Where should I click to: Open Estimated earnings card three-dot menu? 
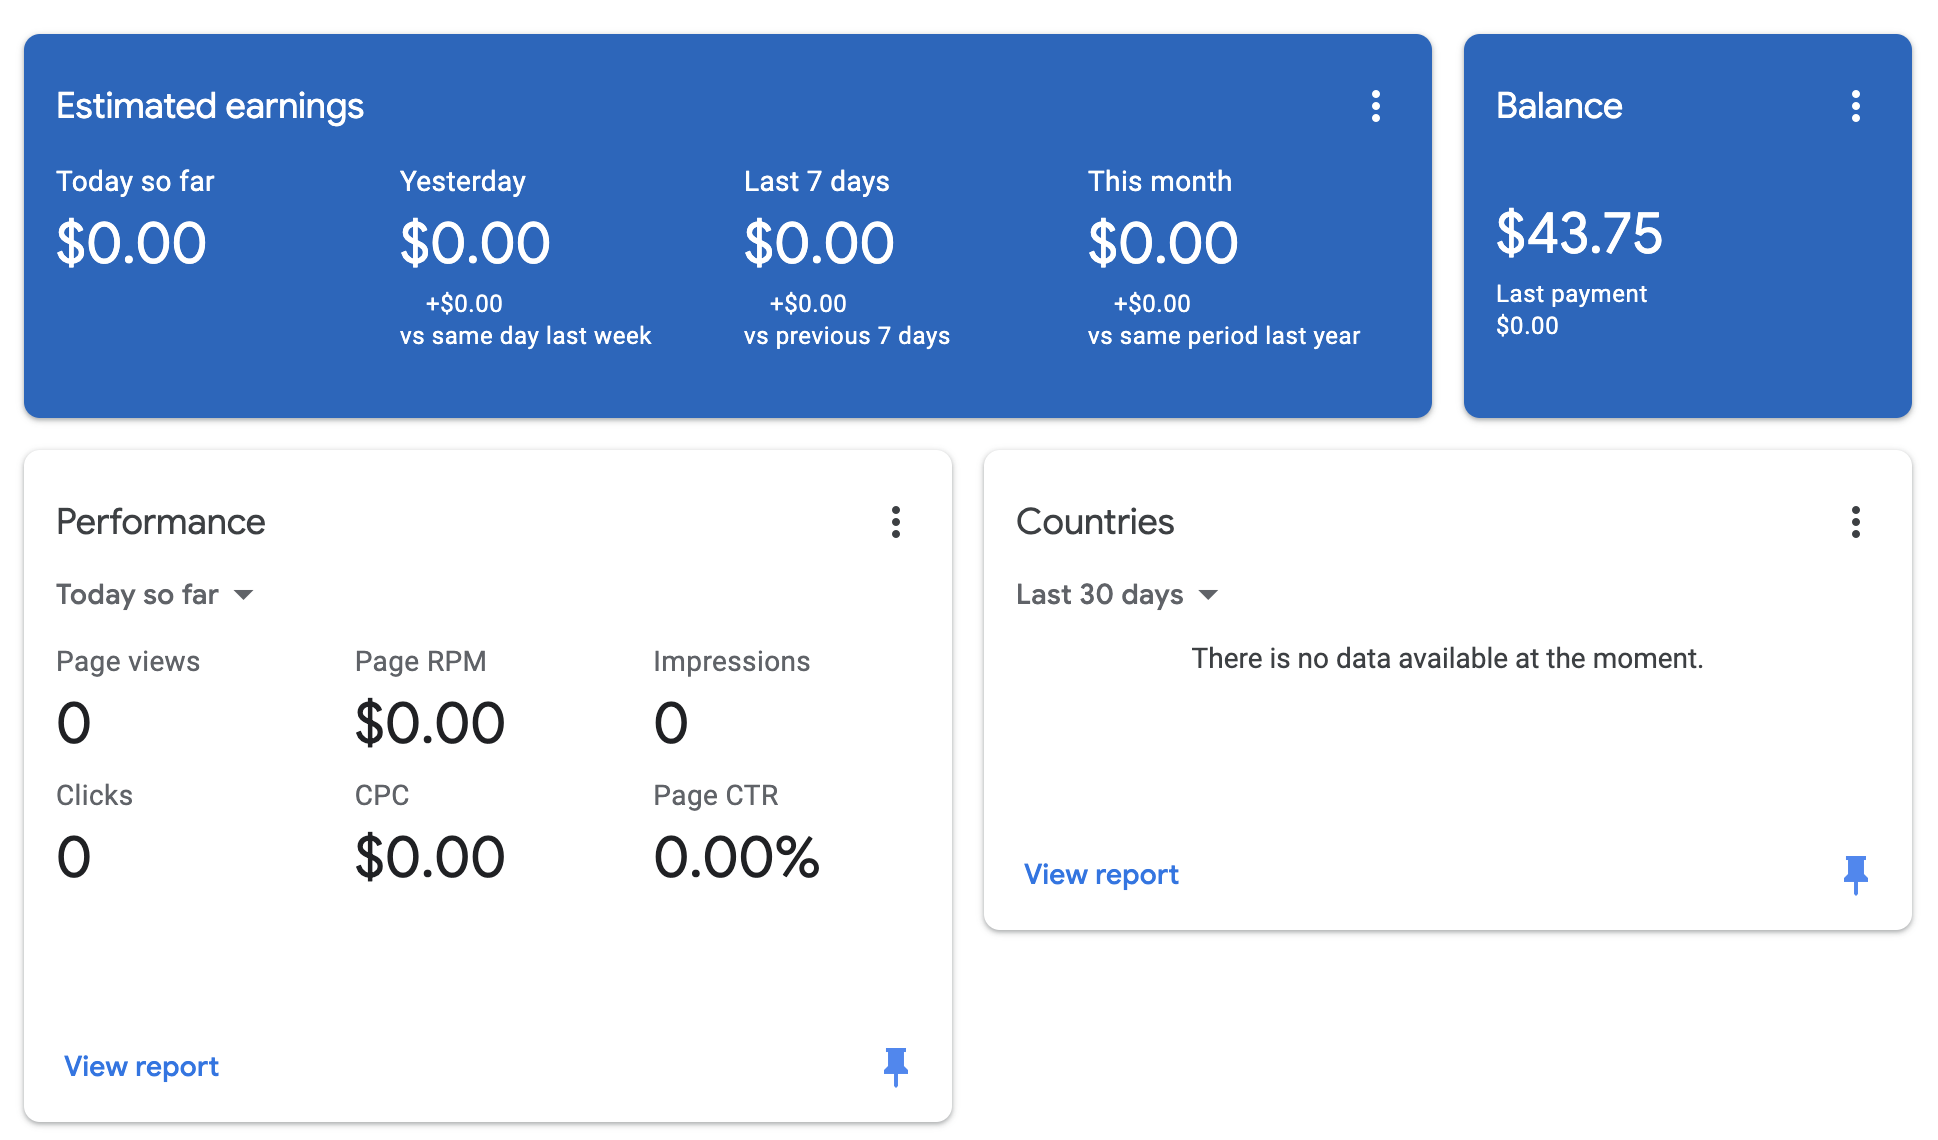1375,106
